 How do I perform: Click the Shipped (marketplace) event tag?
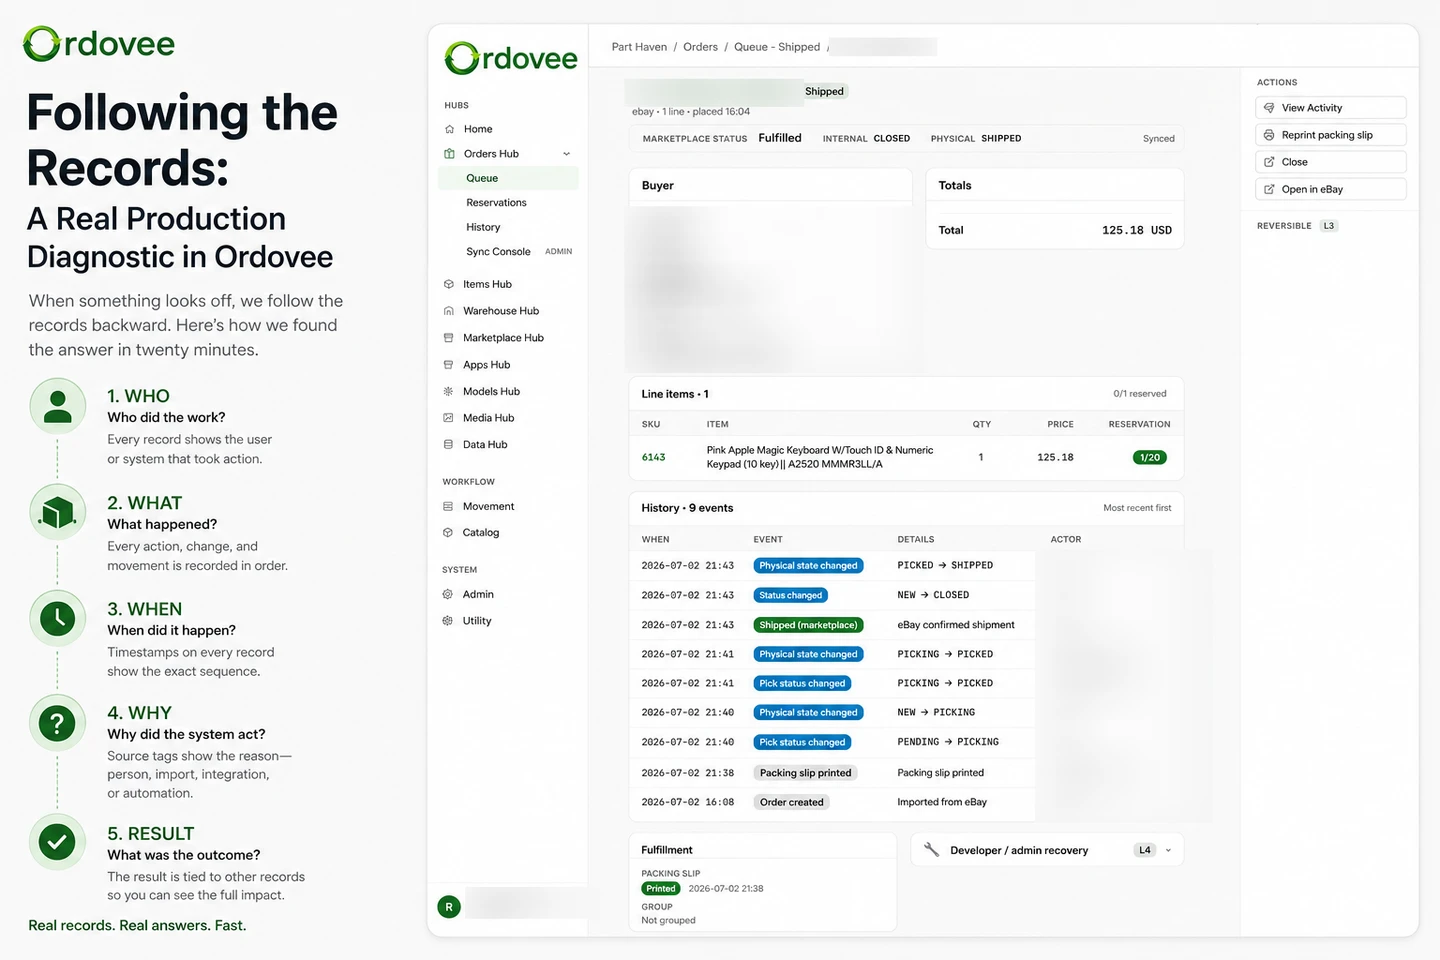coord(808,625)
